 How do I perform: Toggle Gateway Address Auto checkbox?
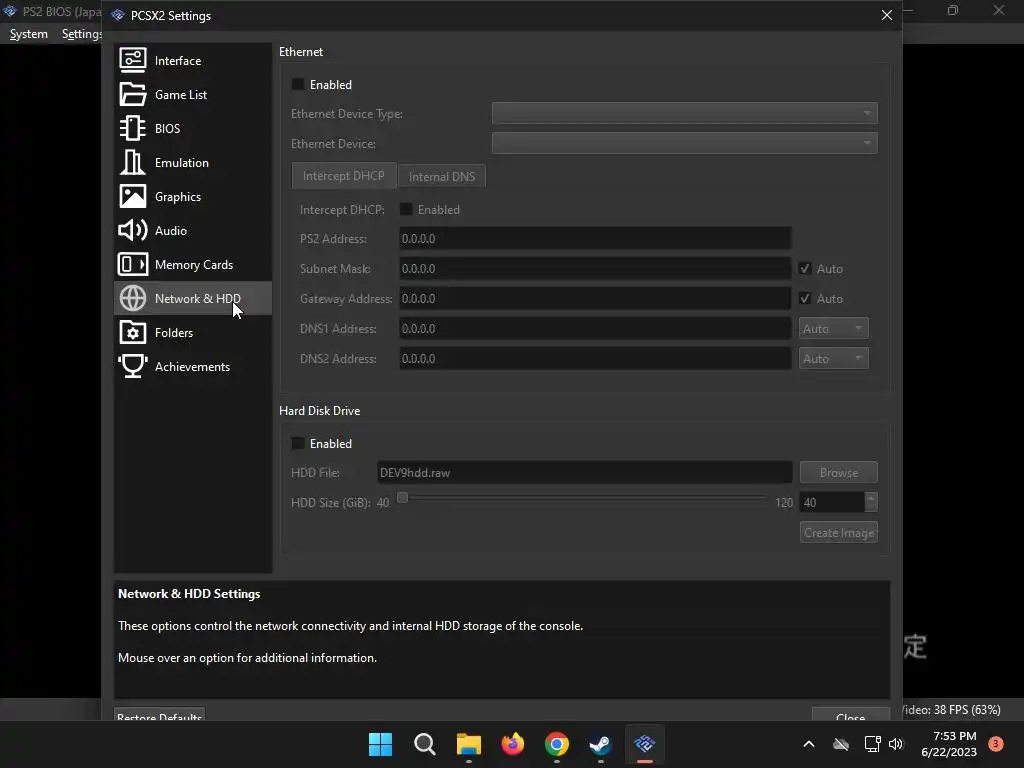click(x=805, y=298)
